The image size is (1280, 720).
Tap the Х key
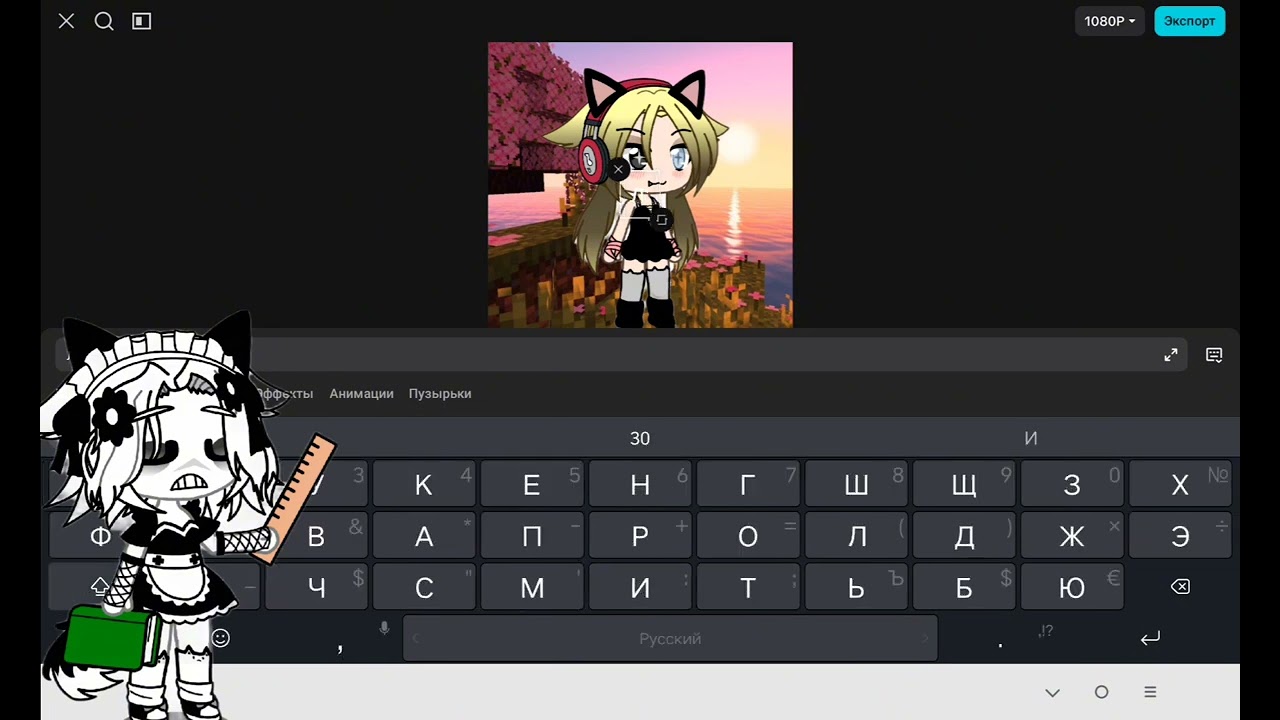tap(1180, 485)
